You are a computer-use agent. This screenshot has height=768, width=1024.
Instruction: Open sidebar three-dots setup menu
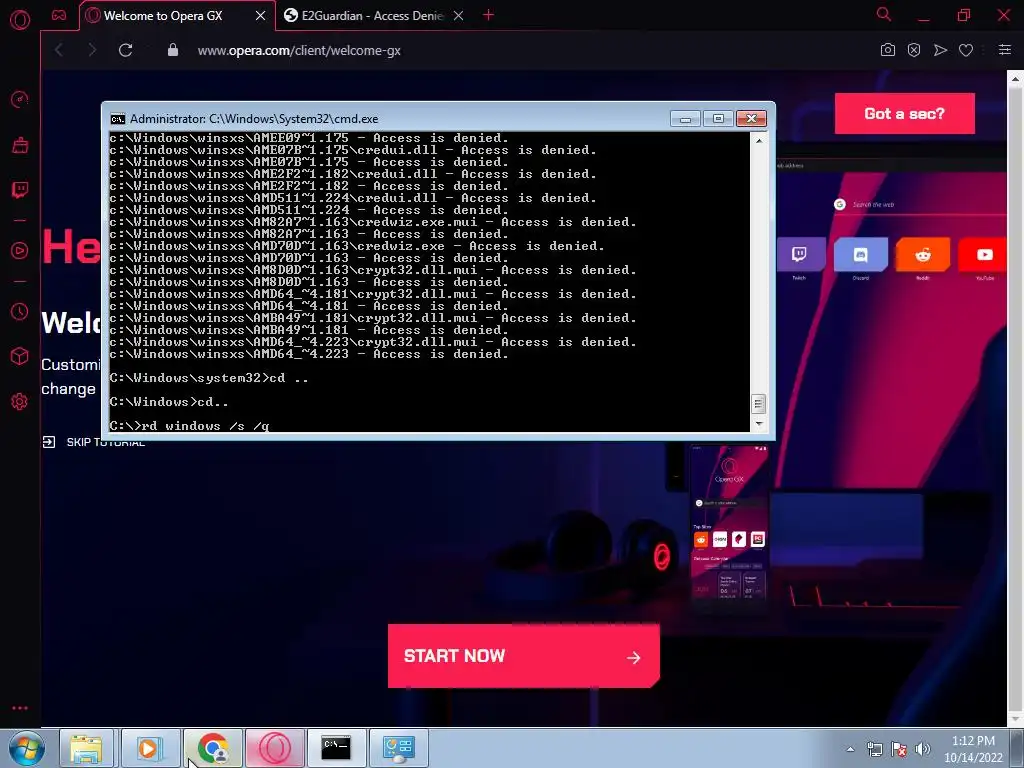pyautogui.click(x=20, y=708)
